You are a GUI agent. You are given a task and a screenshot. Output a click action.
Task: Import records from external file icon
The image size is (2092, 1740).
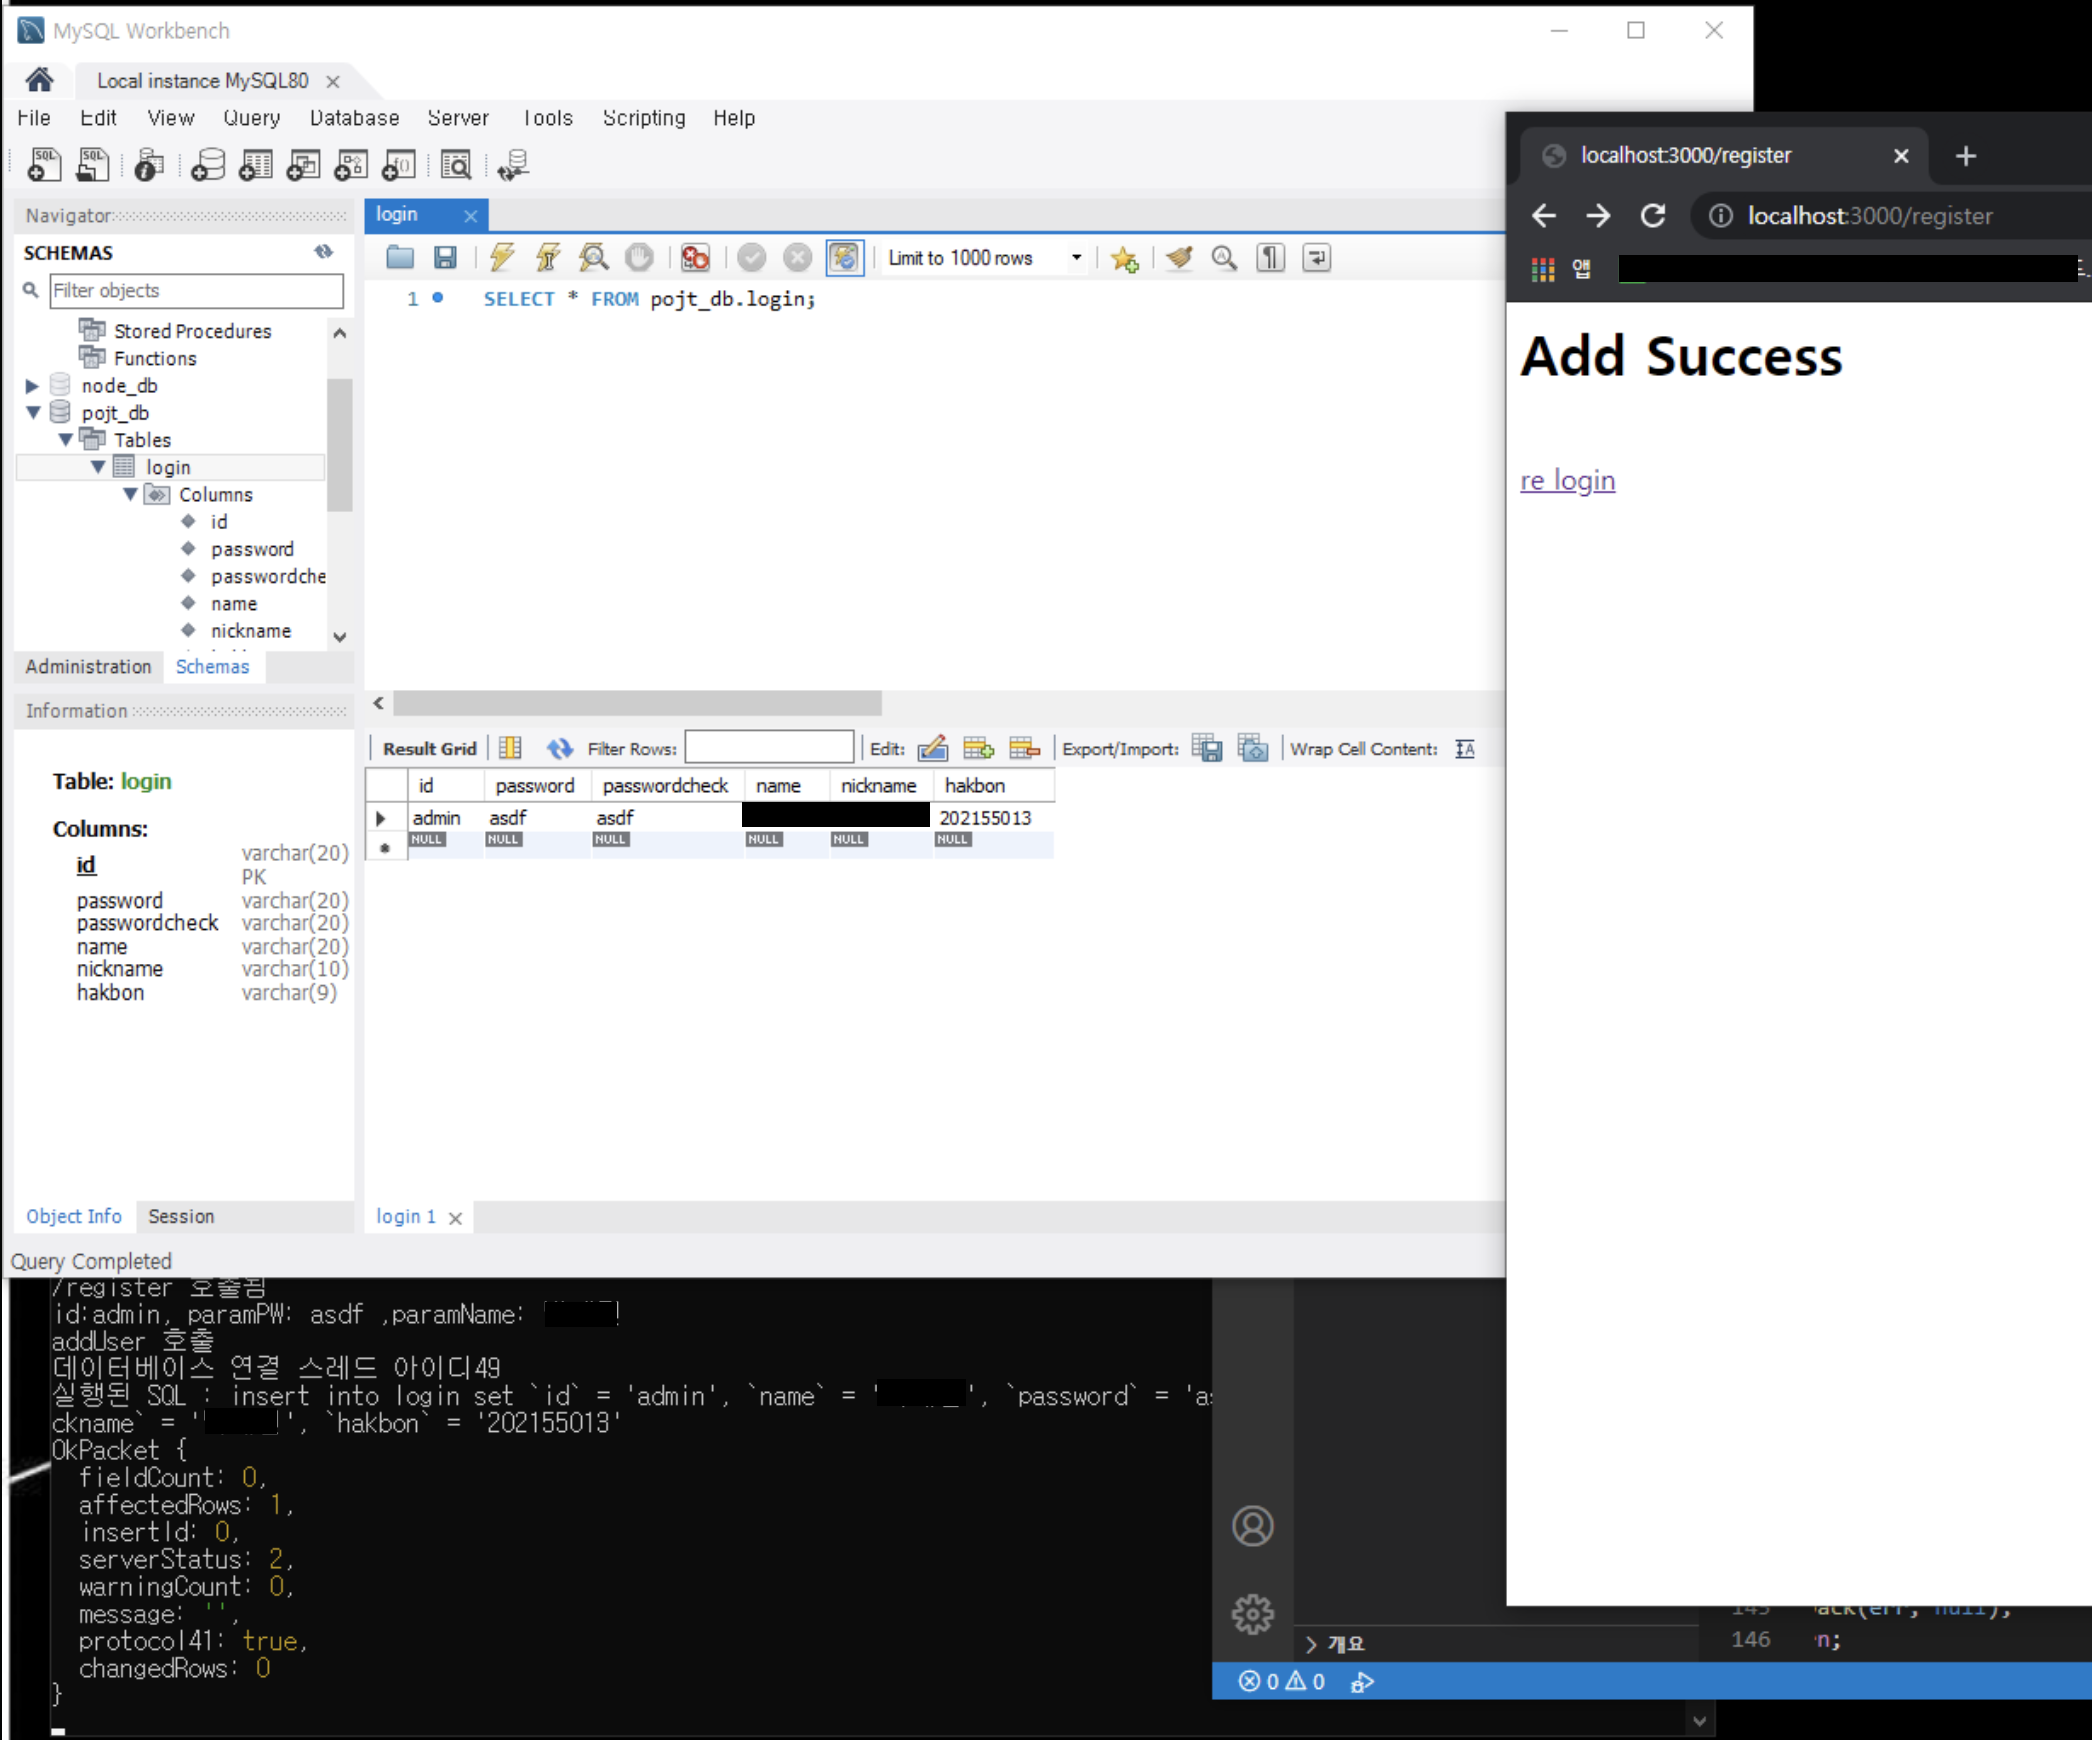[x=1253, y=748]
